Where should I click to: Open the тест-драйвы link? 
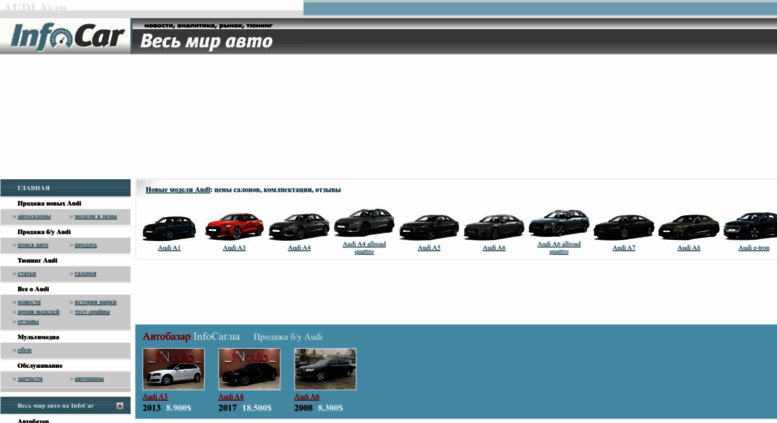click(92, 312)
